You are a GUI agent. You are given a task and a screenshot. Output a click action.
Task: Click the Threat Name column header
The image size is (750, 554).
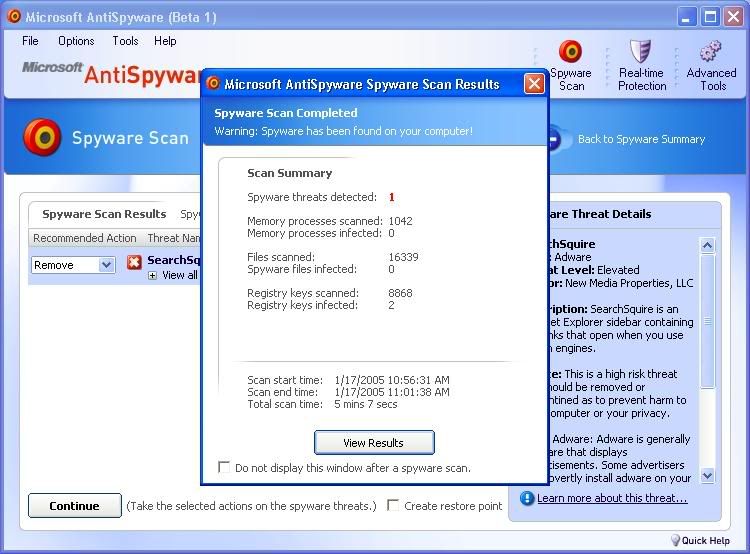(173, 238)
